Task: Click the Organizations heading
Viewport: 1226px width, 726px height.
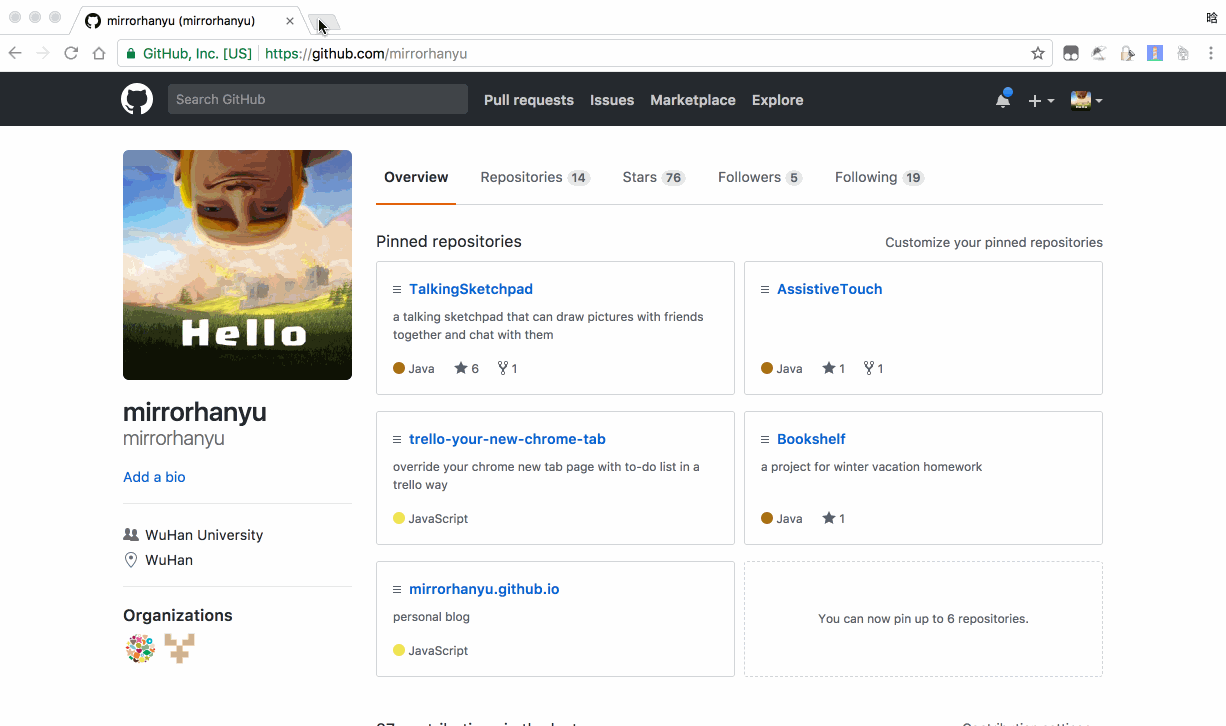Action: pos(178,615)
